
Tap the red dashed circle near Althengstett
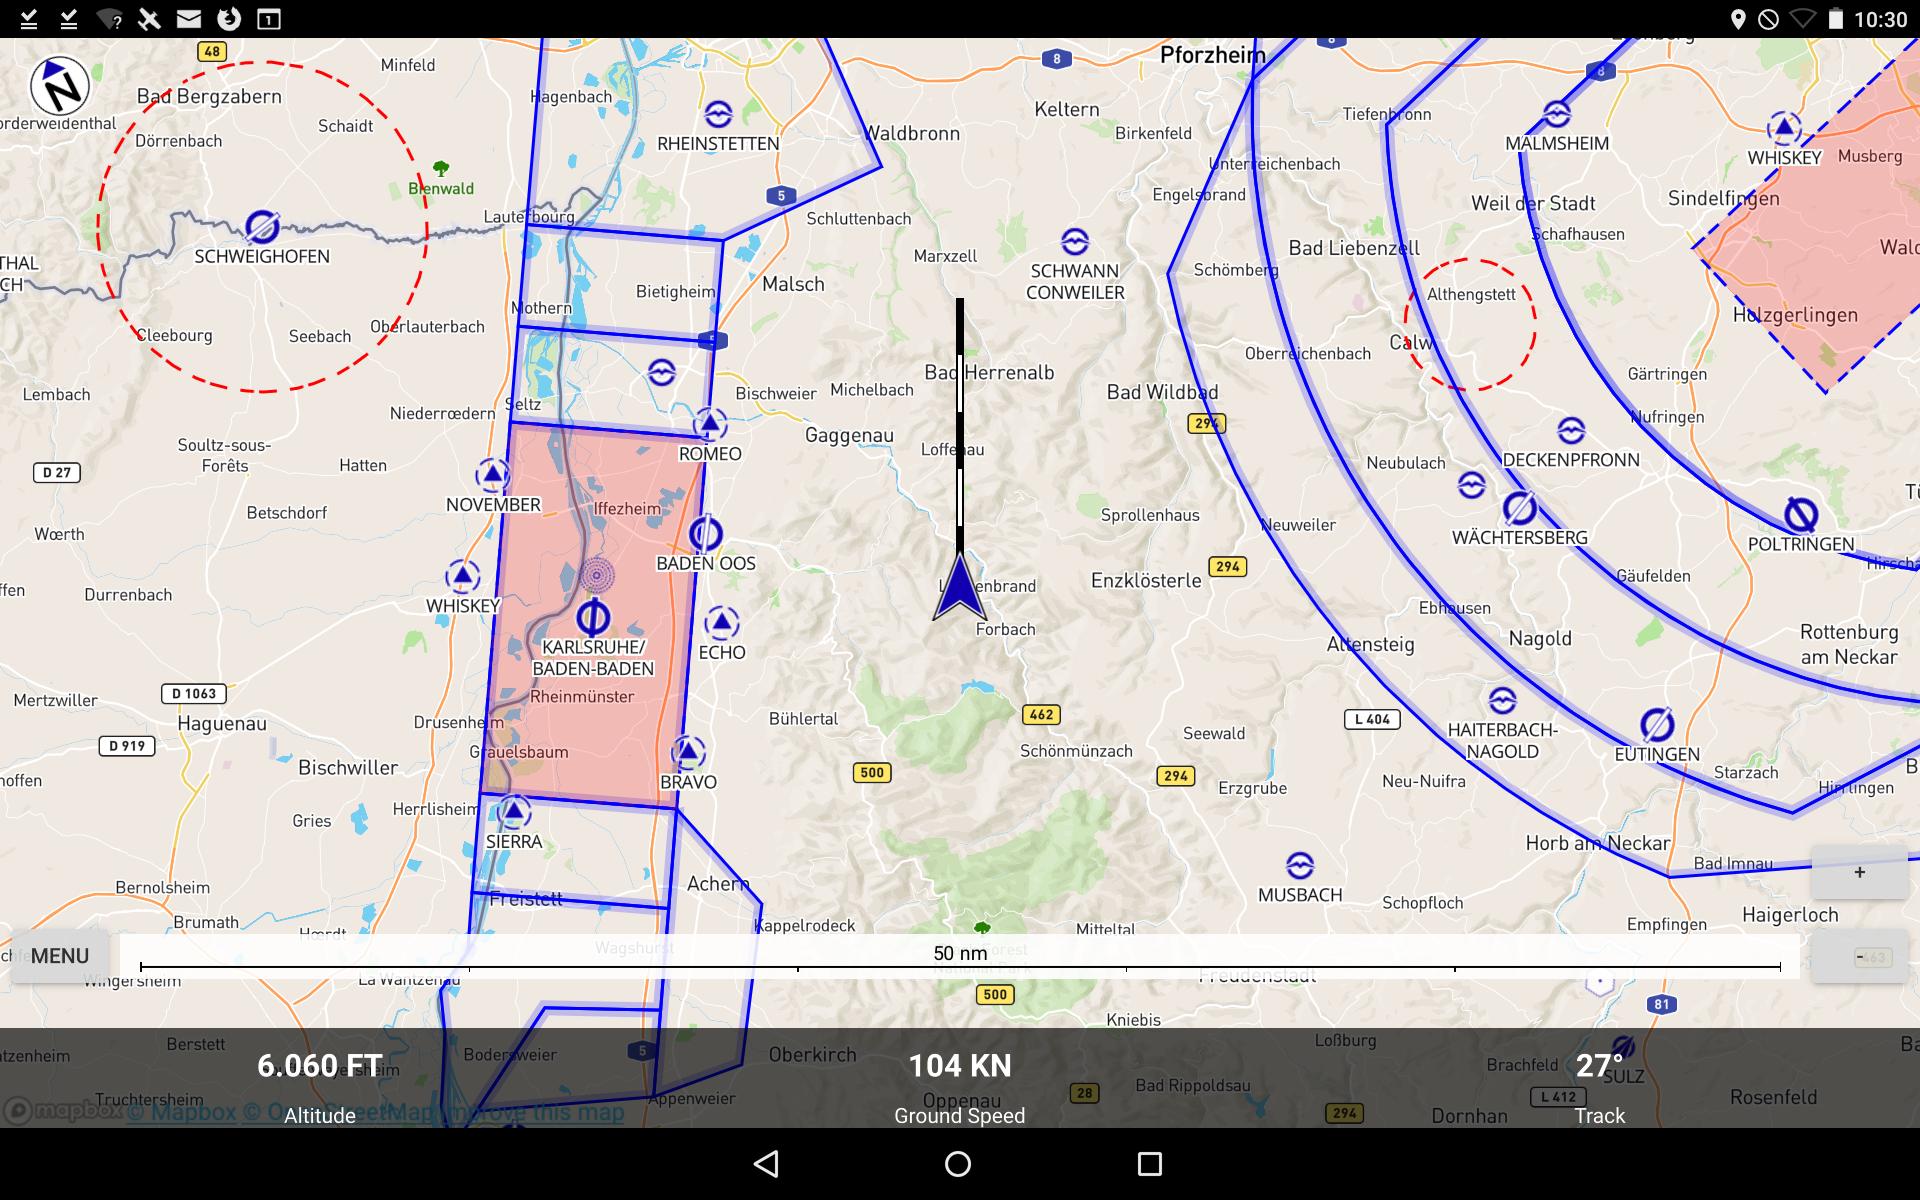pos(1469,325)
